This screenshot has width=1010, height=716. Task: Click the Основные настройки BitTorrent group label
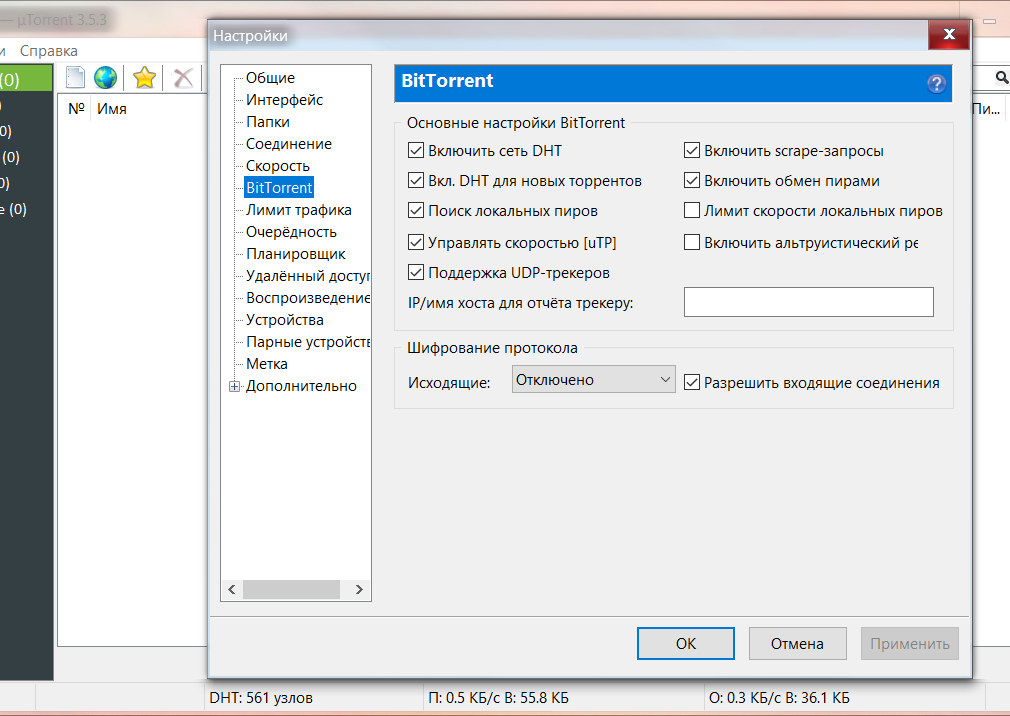[x=516, y=123]
